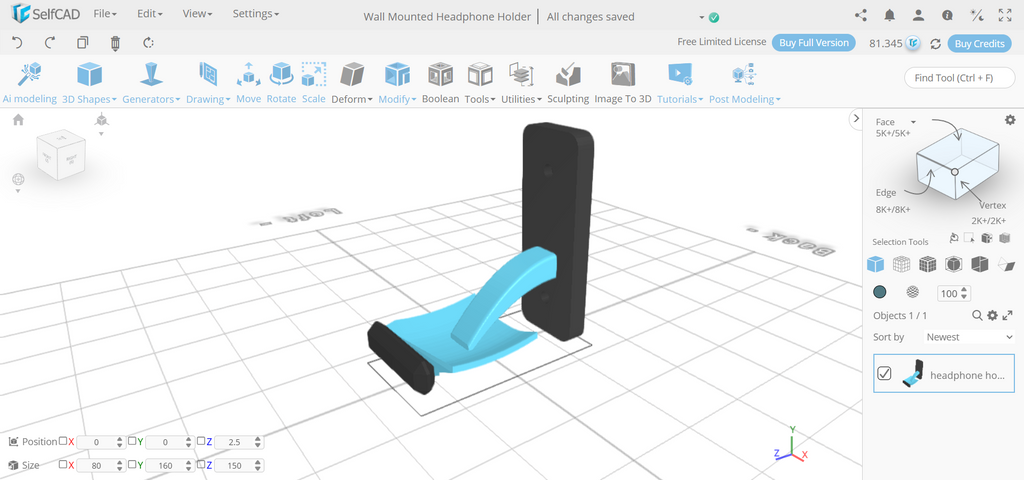
Task: Open the Sort by Newest dropdown
Action: pos(969,337)
